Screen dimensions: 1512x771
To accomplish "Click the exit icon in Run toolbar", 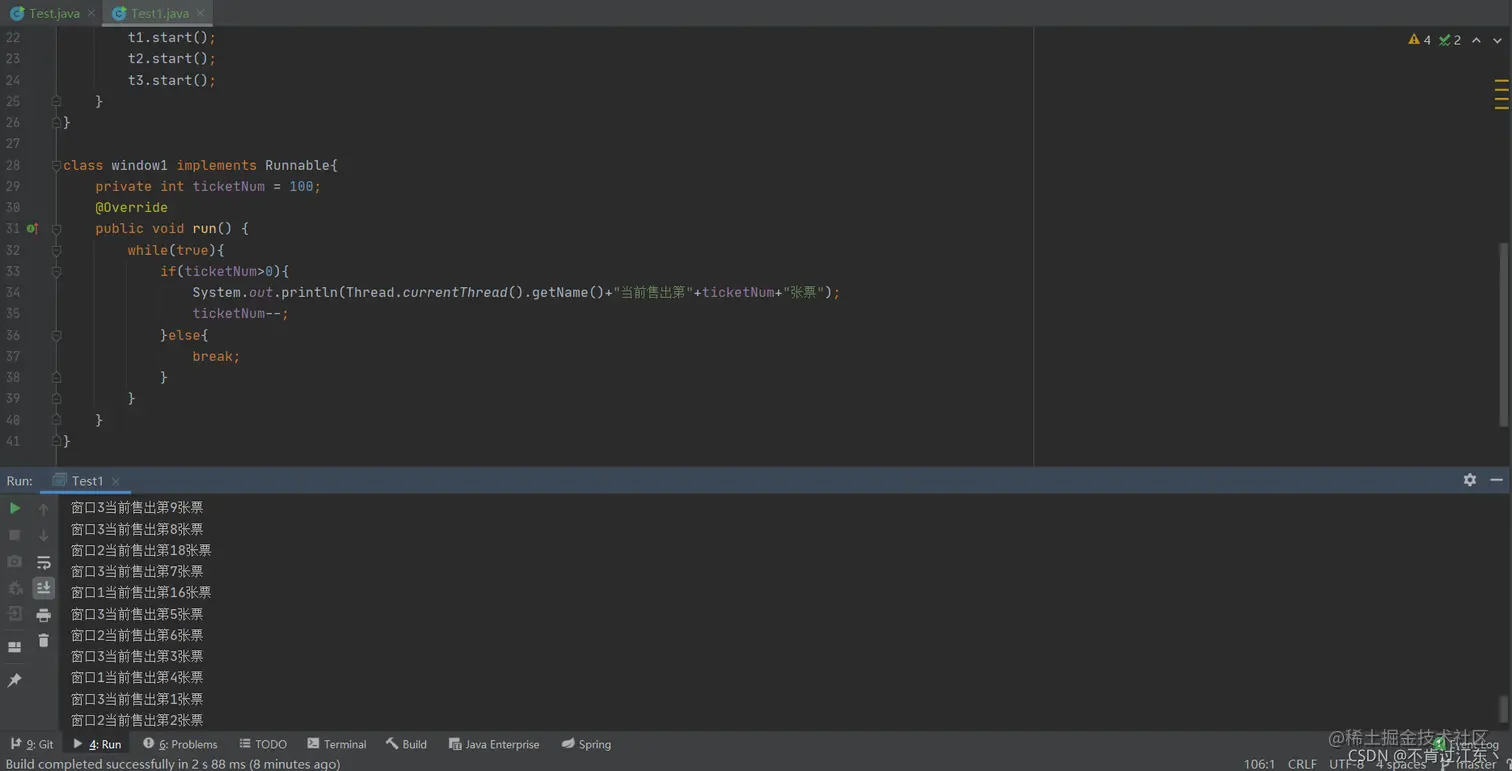I will click(15, 614).
